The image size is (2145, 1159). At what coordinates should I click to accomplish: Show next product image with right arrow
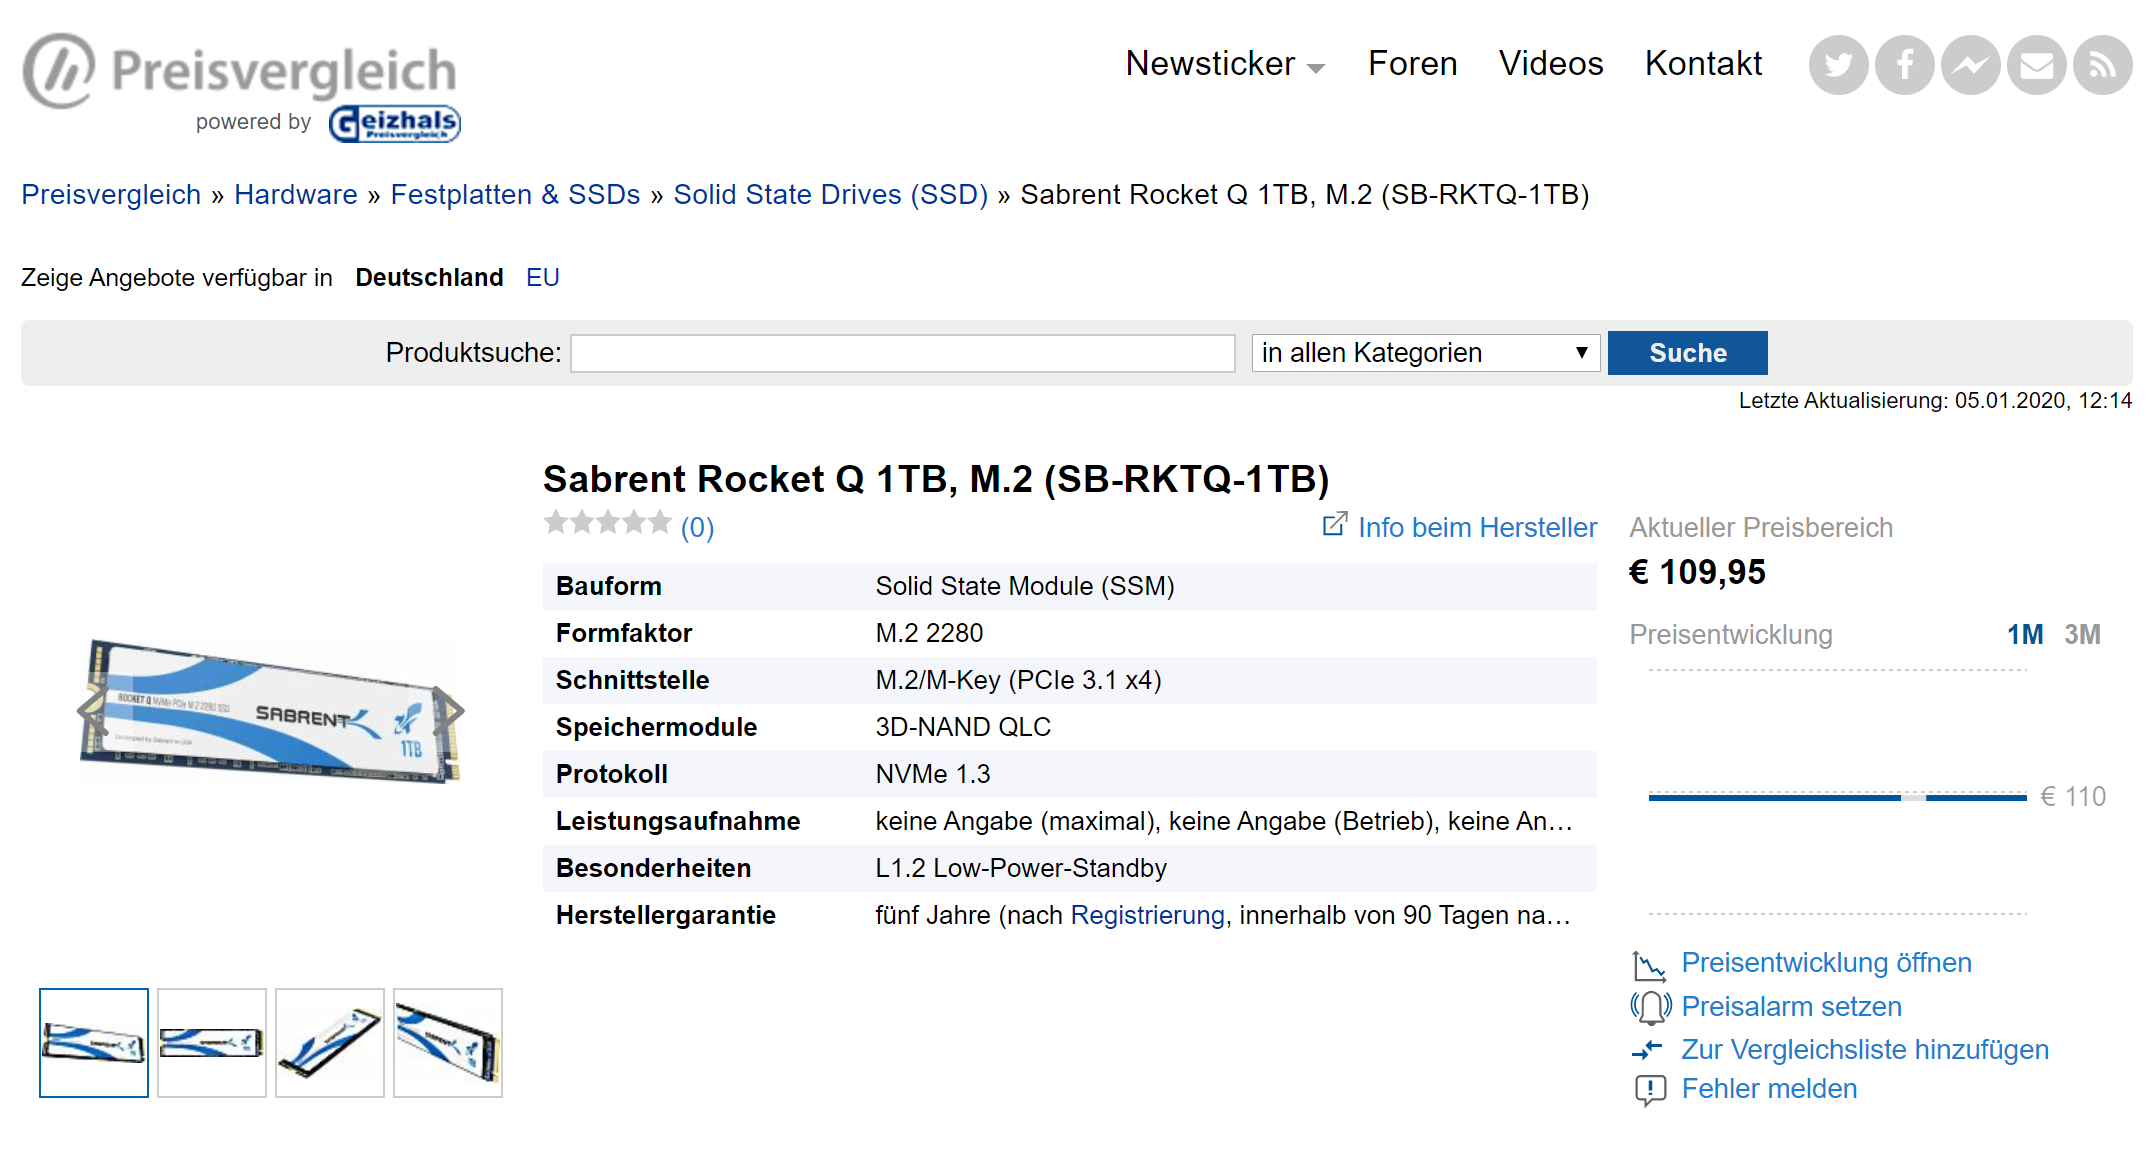(x=449, y=711)
